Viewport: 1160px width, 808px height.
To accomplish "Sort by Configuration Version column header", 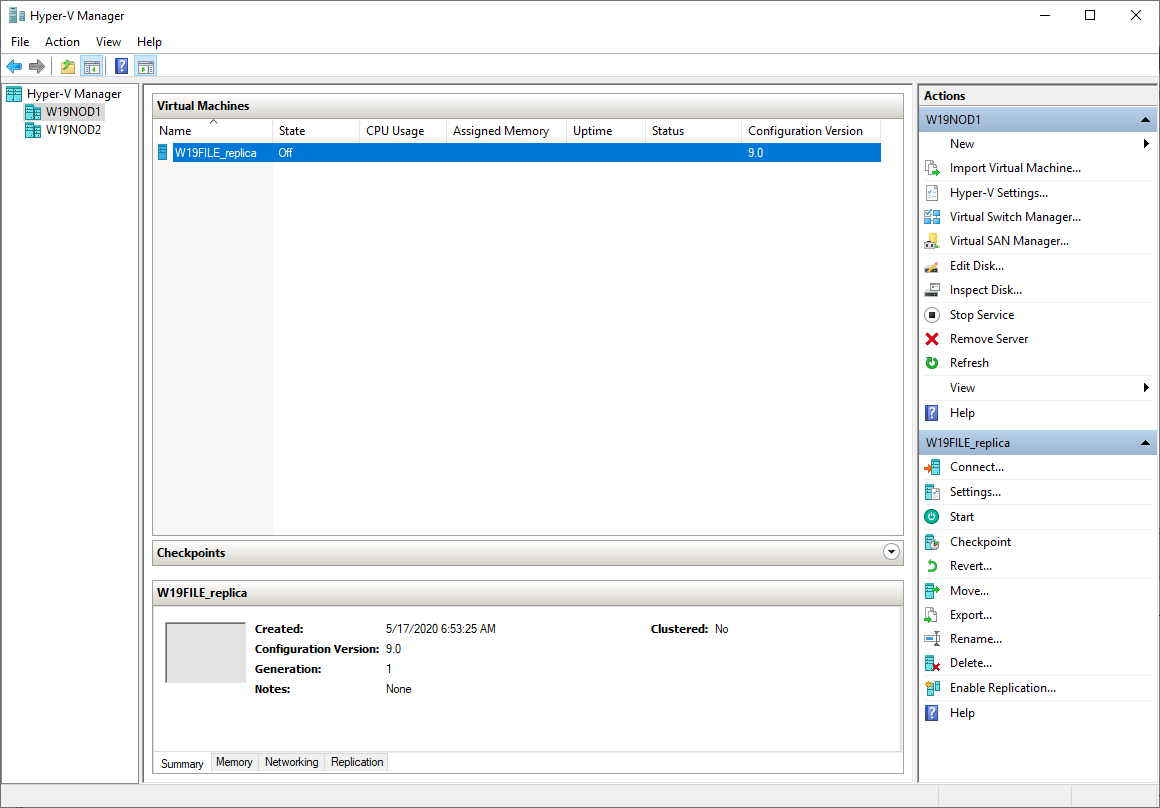I will (811, 130).
